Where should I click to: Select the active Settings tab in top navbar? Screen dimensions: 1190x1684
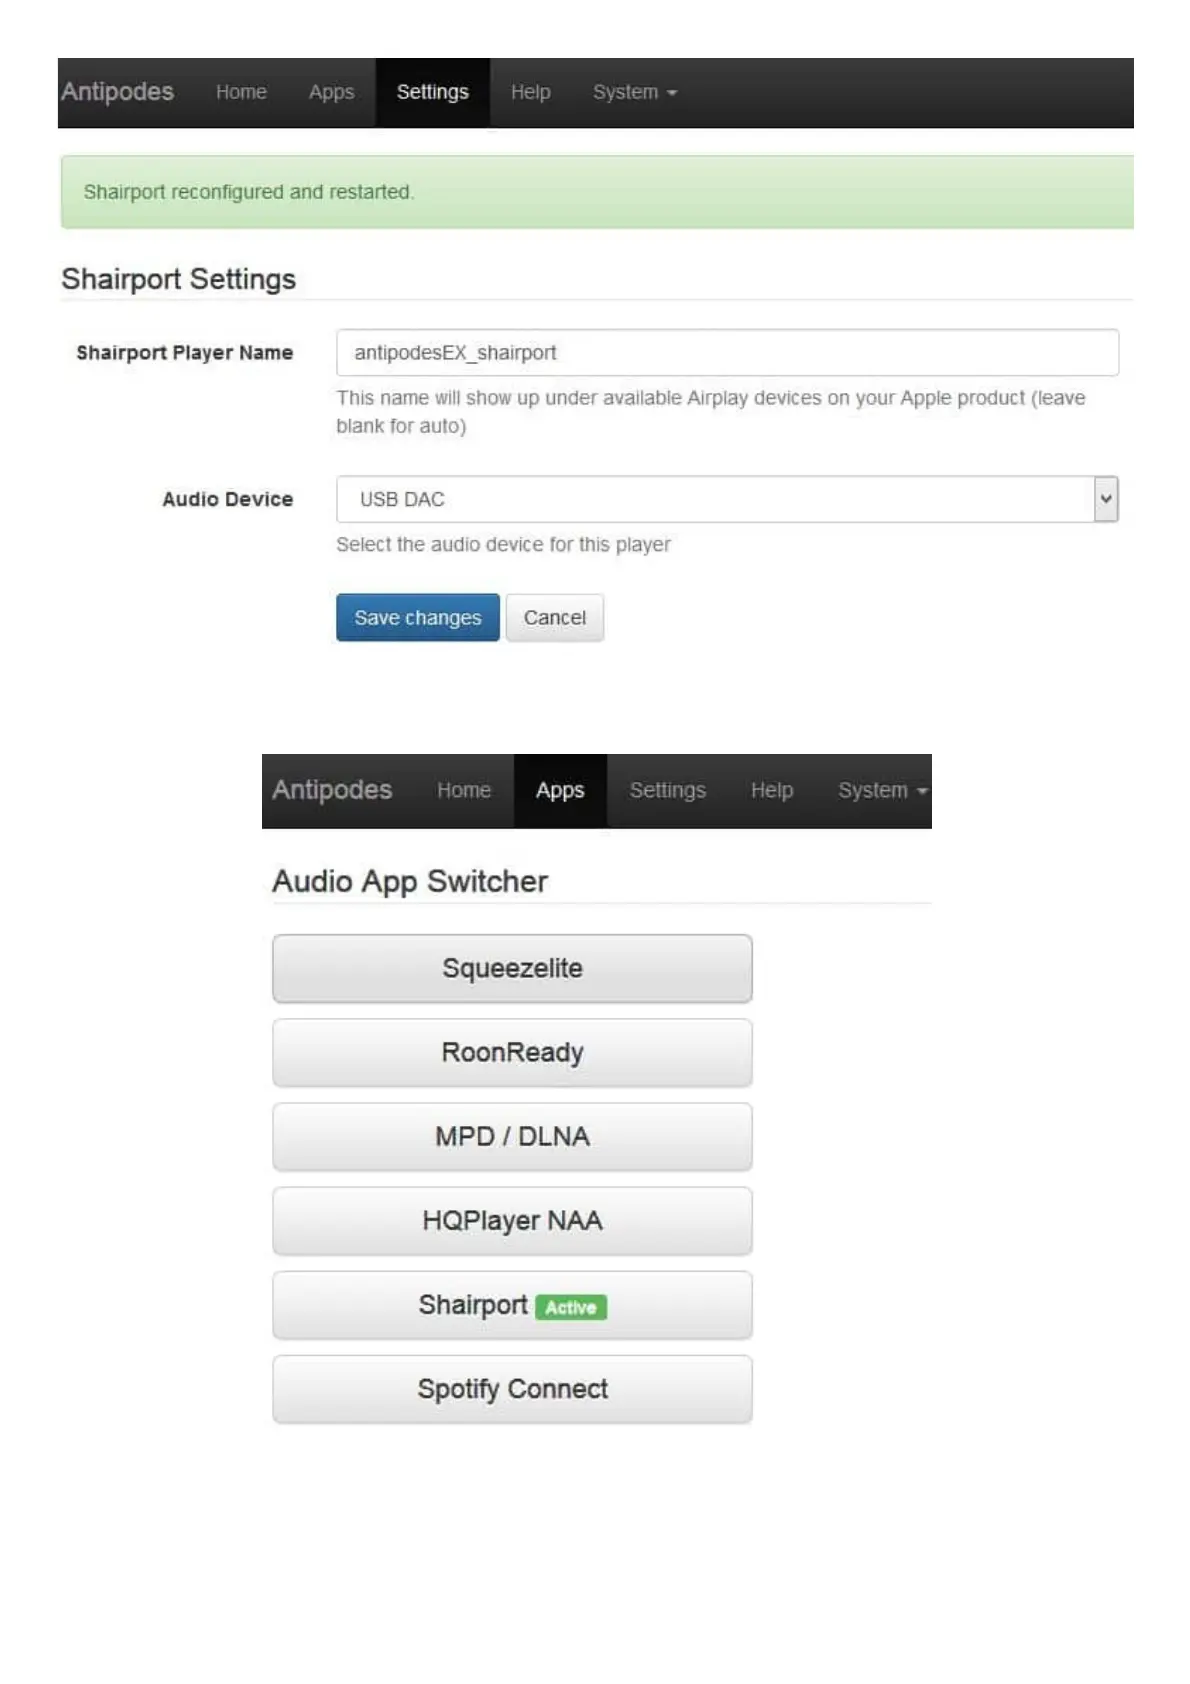(x=432, y=92)
